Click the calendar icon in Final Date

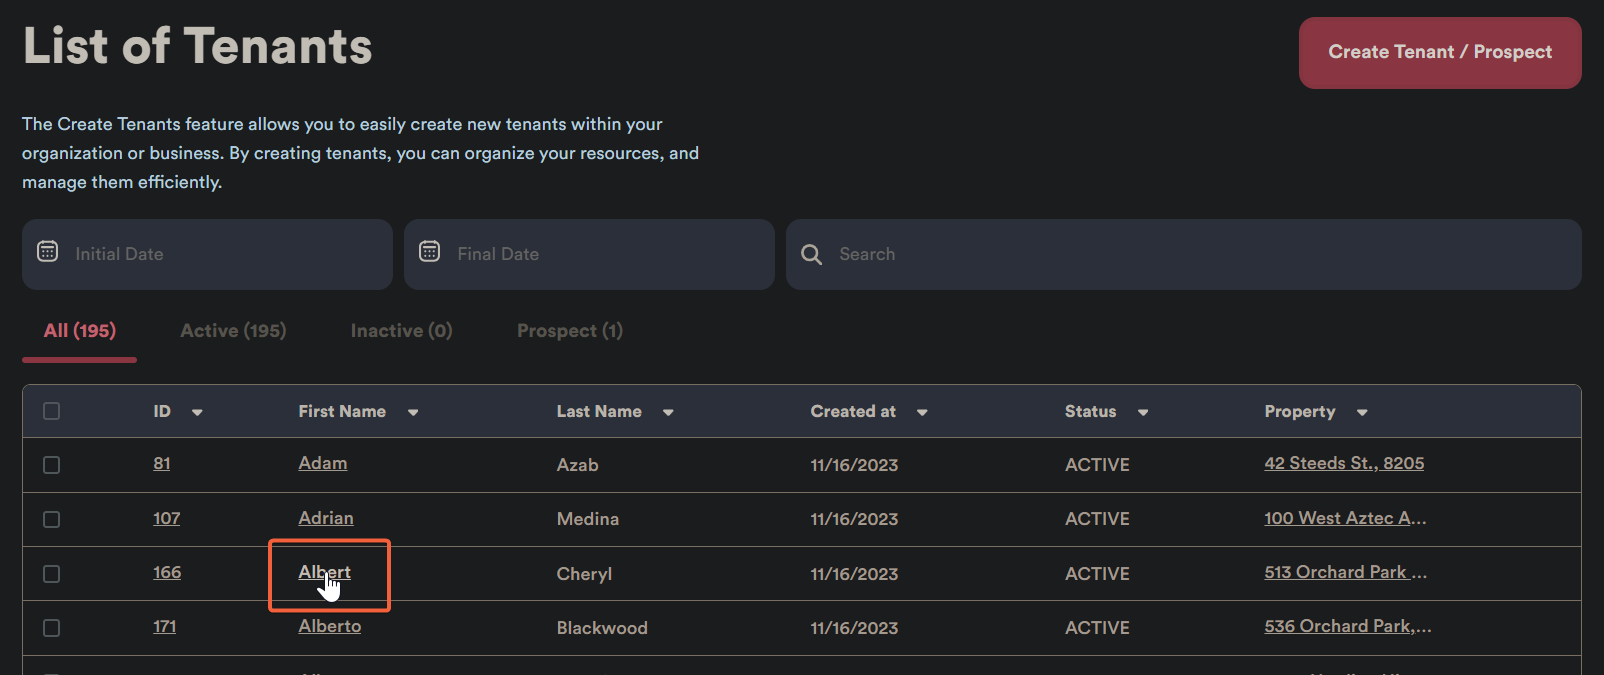pos(429,252)
